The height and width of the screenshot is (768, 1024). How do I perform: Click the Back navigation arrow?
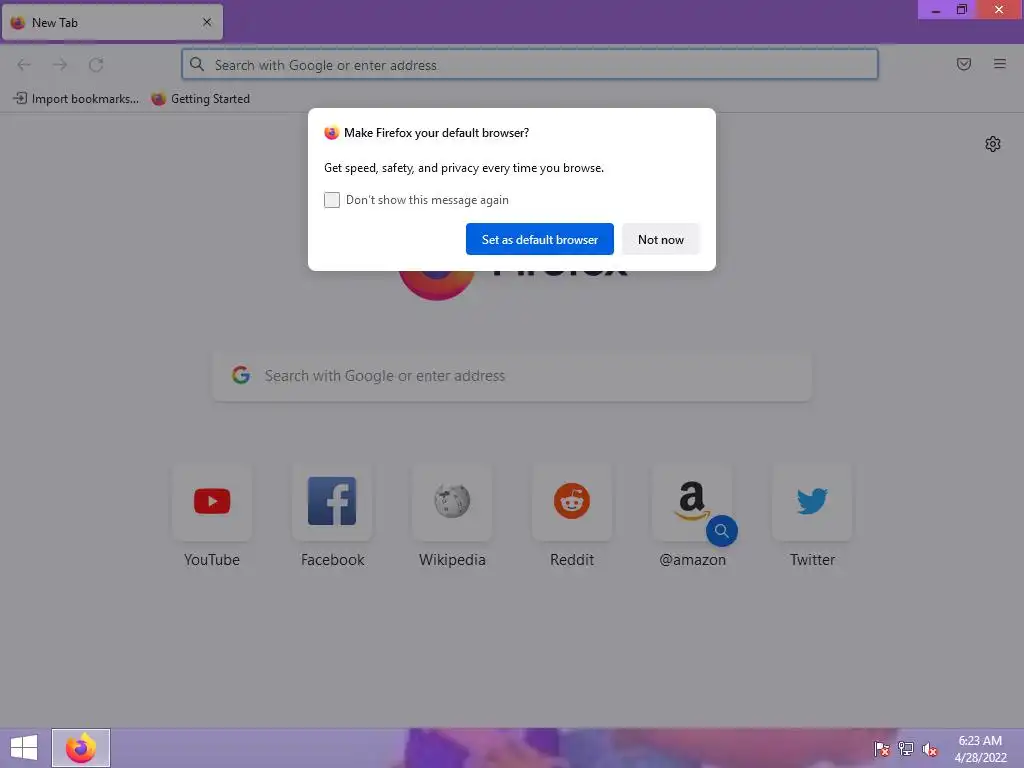click(24, 65)
